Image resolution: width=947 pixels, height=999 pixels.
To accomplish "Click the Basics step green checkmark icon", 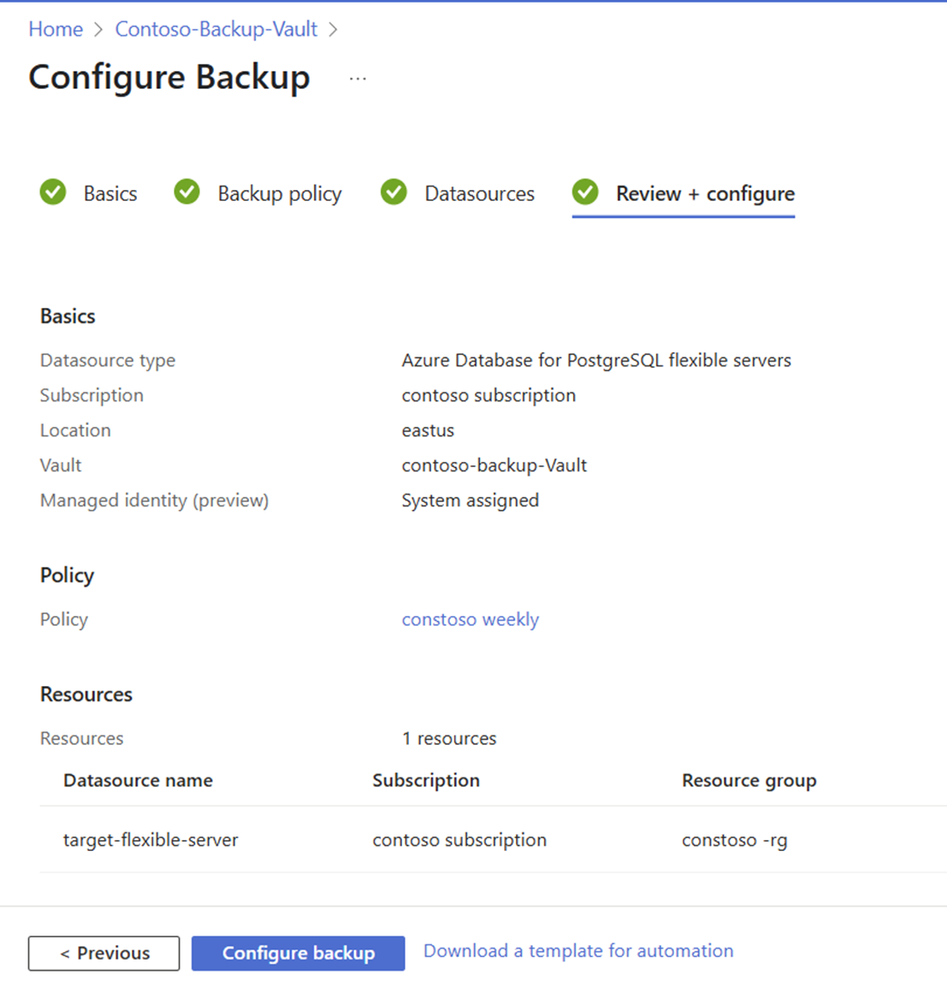I will 53,192.
